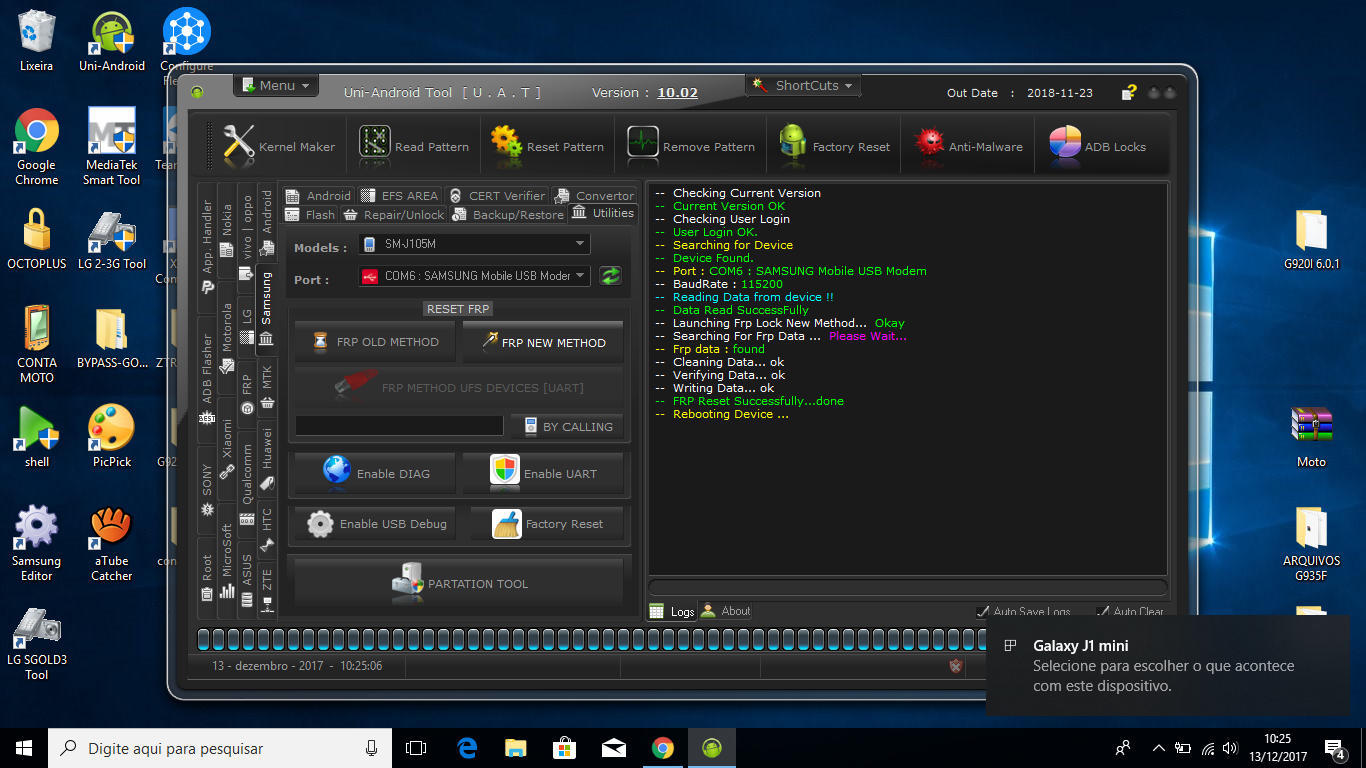Select the Reset Pattern tool
Screen dimensions: 1366x768
(x=547, y=146)
